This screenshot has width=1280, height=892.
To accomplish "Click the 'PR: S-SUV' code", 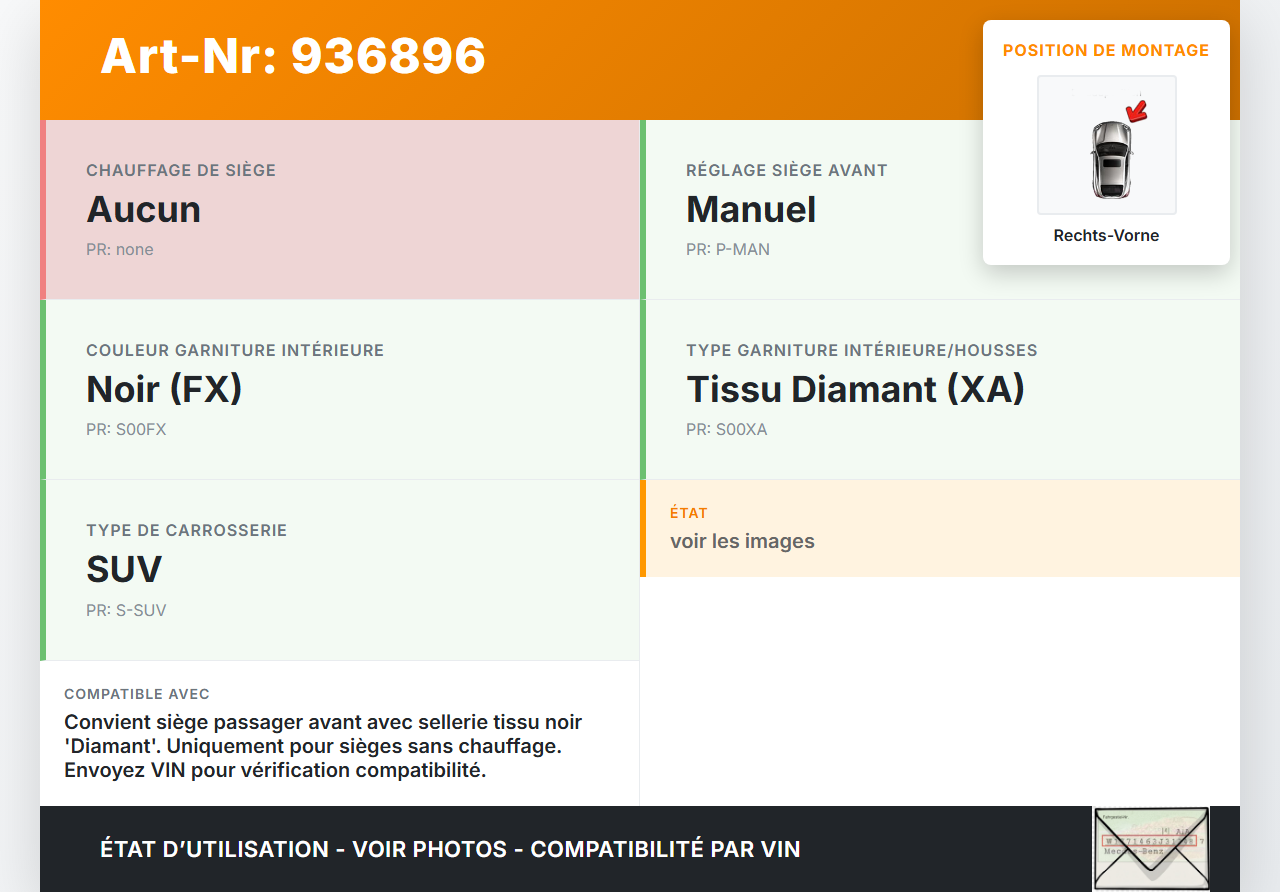I will pos(126,610).
